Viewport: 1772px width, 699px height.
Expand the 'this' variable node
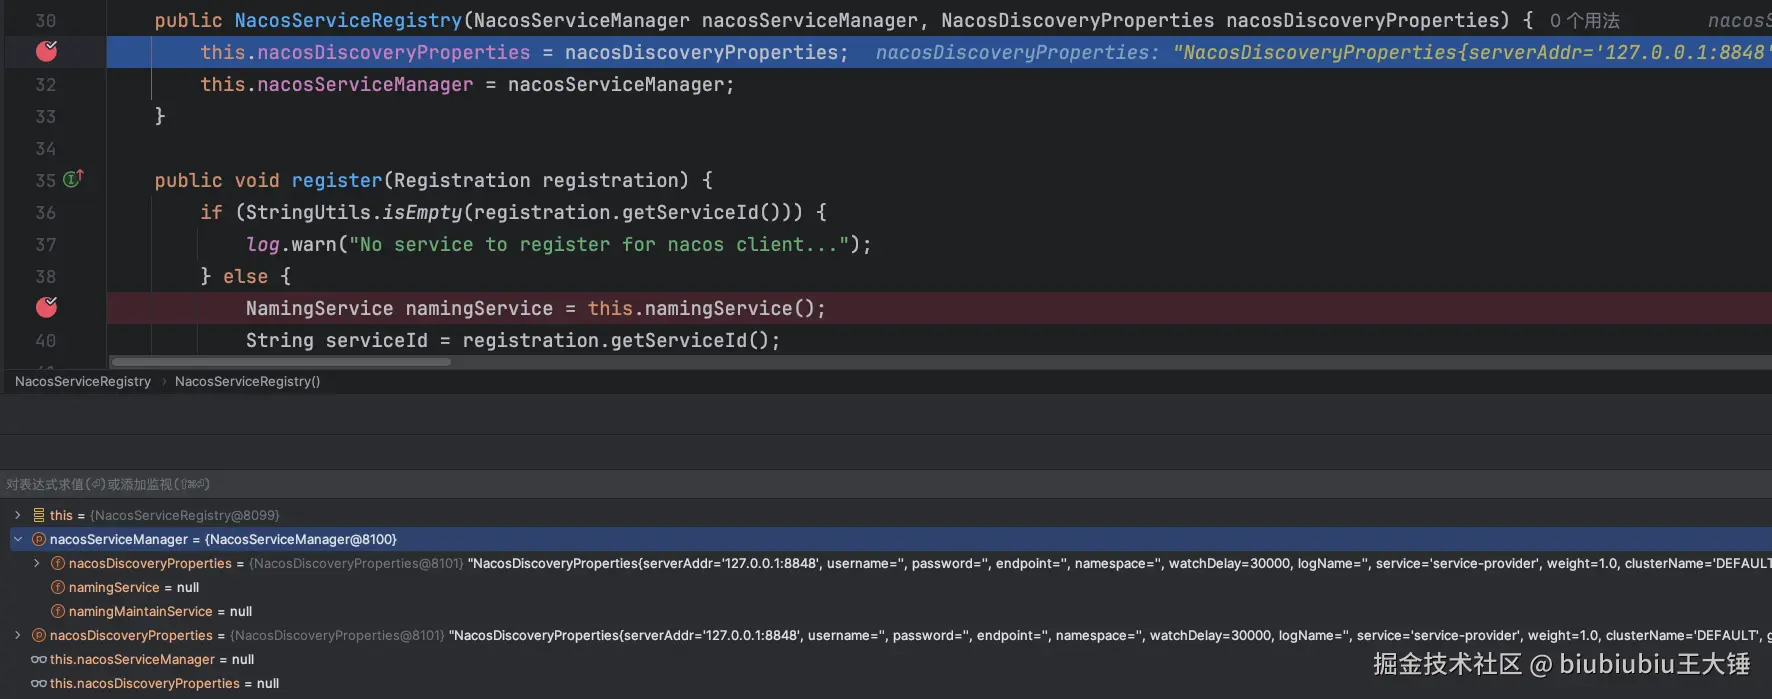point(17,515)
